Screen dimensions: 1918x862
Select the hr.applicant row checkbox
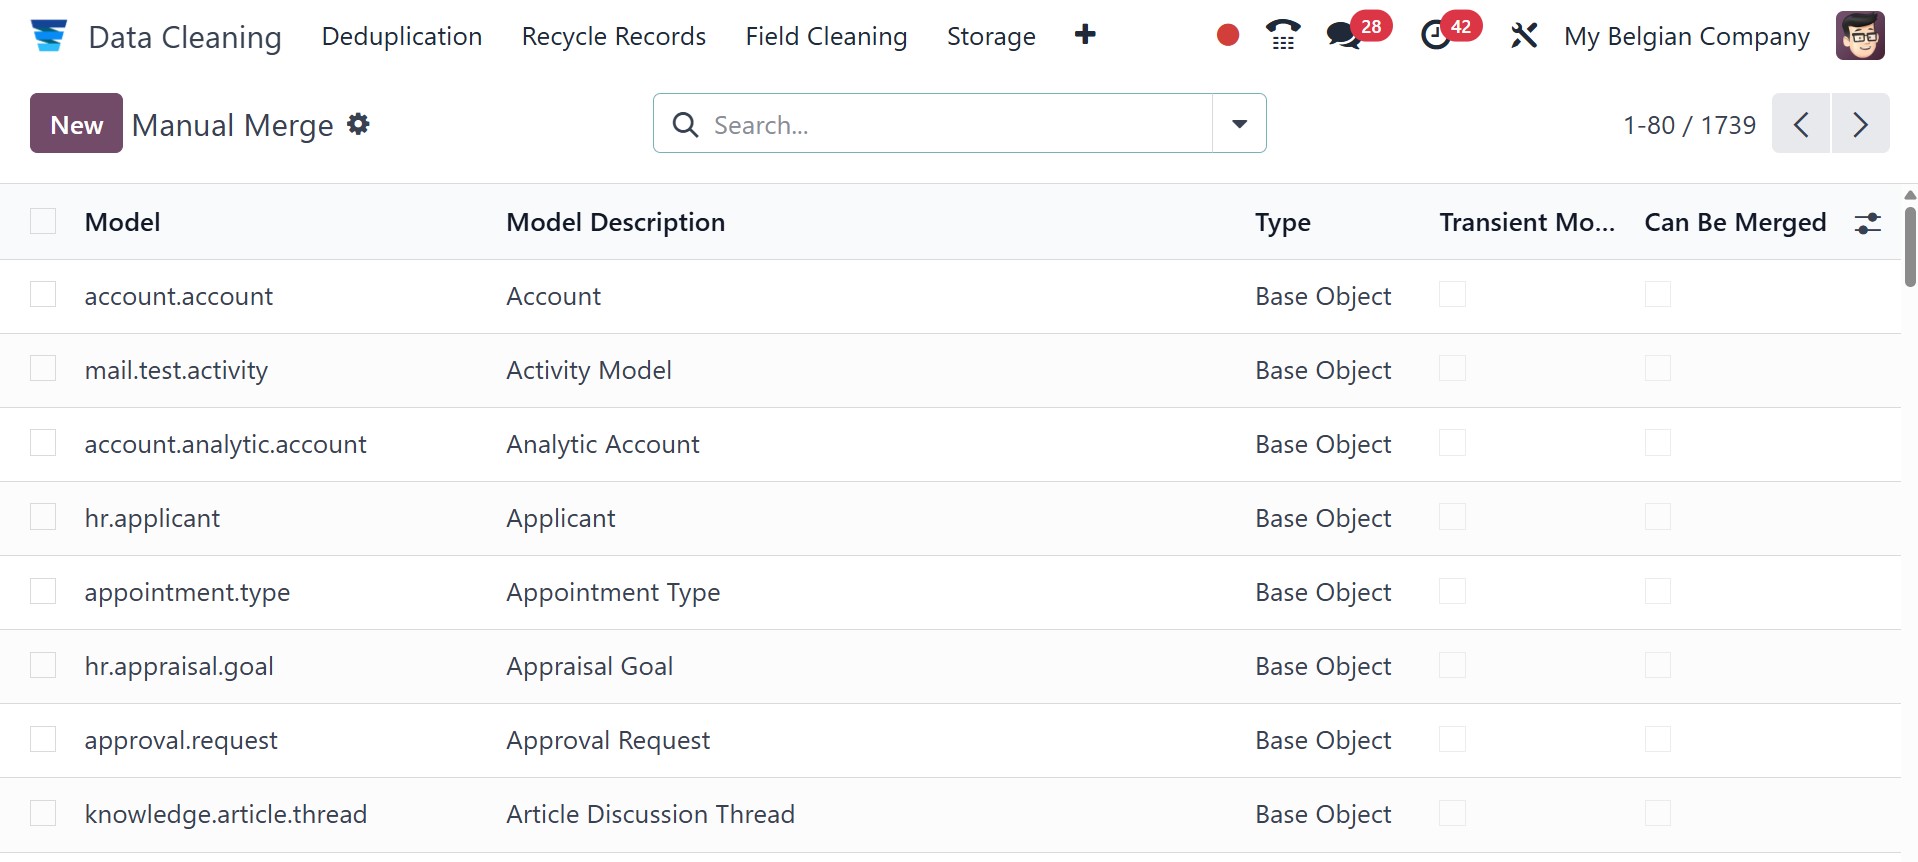click(43, 517)
